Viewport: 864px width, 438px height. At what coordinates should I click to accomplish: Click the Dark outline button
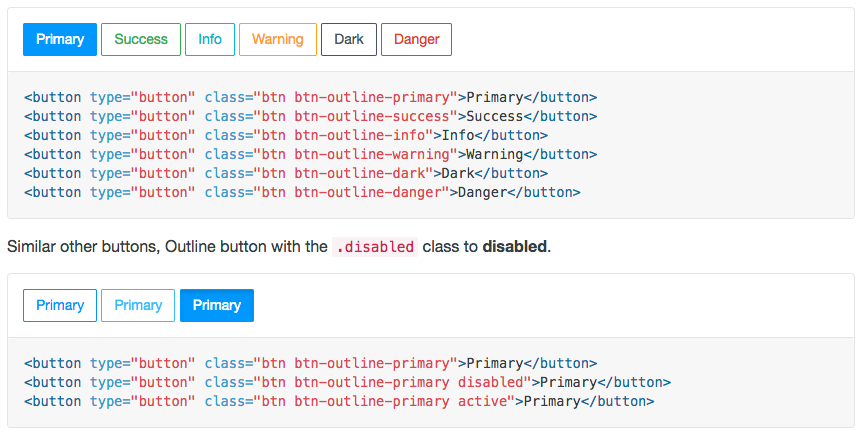point(349,39)
